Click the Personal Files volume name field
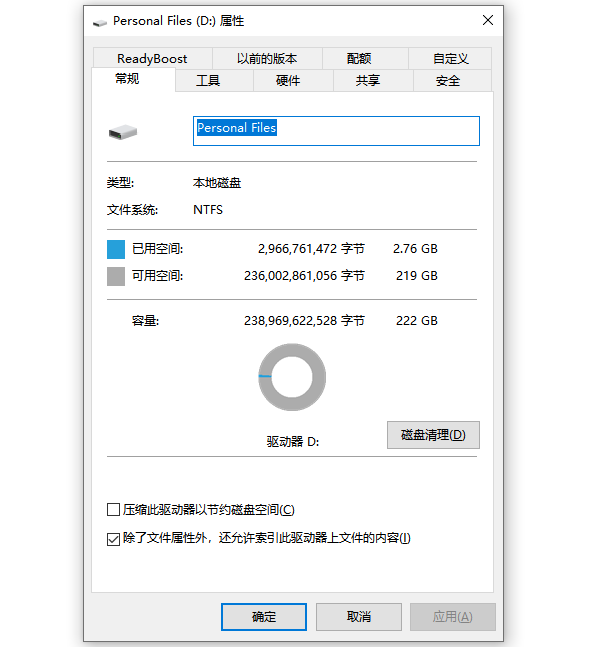The width and height of the screenshot is (600, 647). pos(336,131)
